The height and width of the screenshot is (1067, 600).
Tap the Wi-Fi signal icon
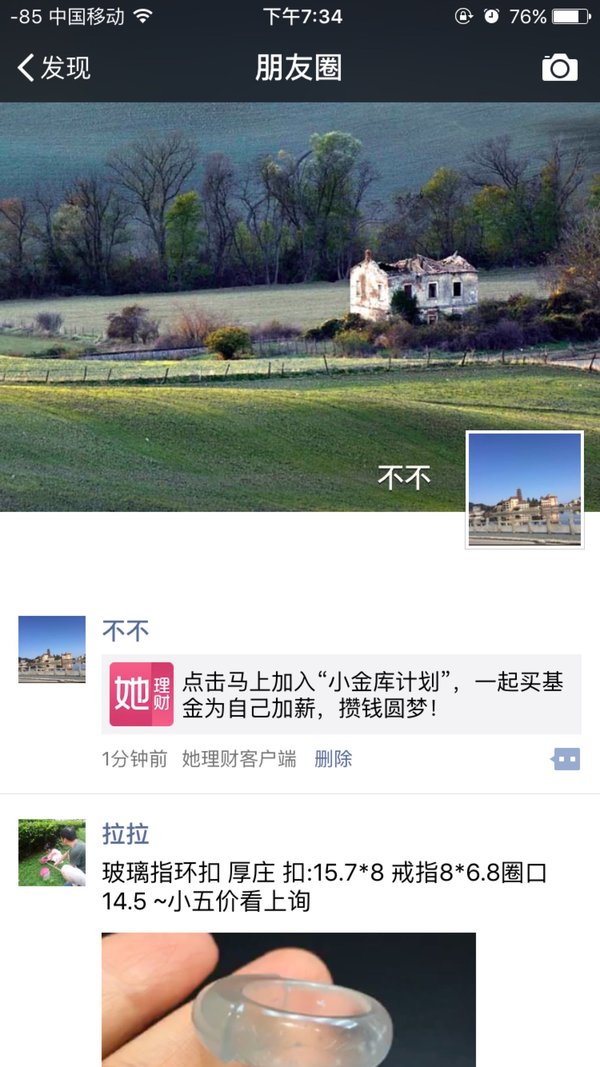[142, 16]
